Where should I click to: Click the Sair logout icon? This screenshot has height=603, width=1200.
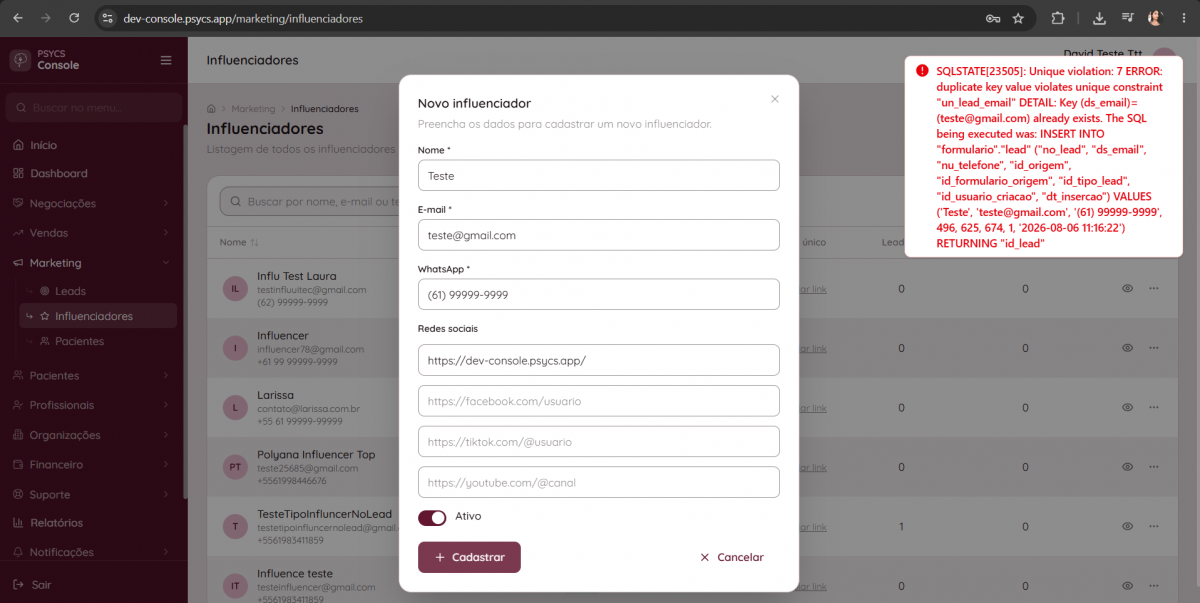(19, 584)
